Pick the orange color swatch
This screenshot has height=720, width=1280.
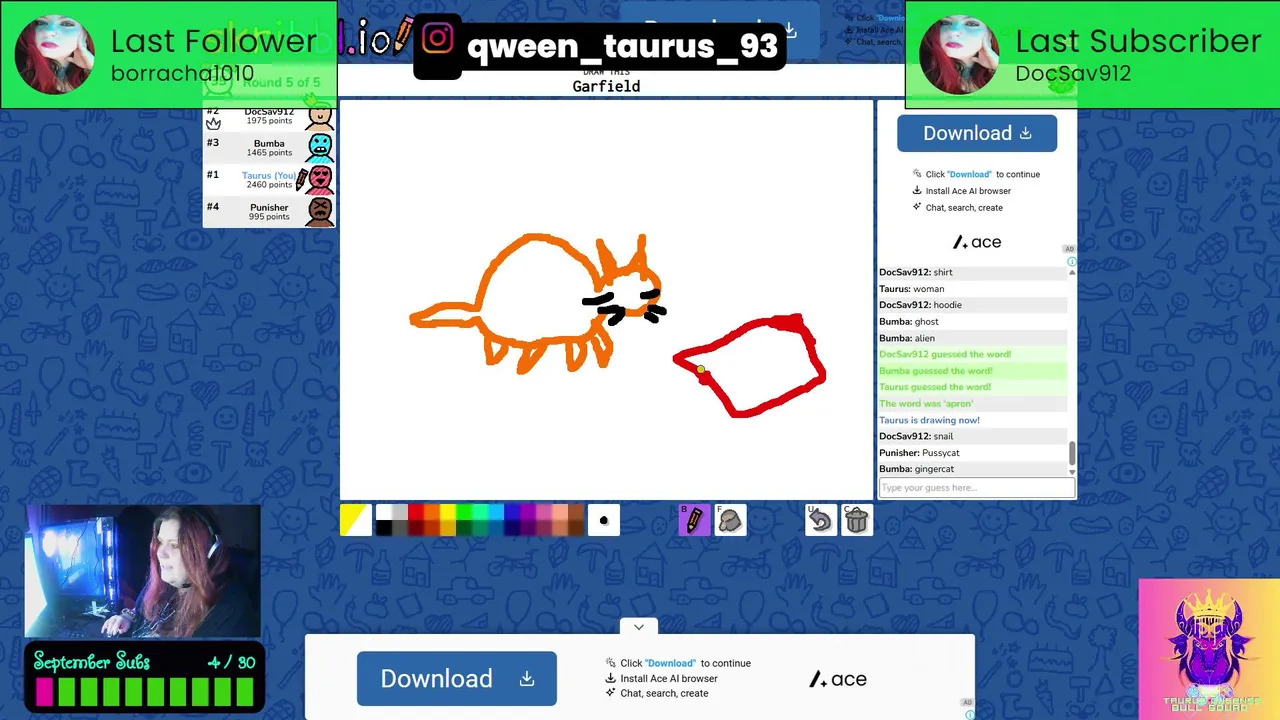tap(432, 512)
